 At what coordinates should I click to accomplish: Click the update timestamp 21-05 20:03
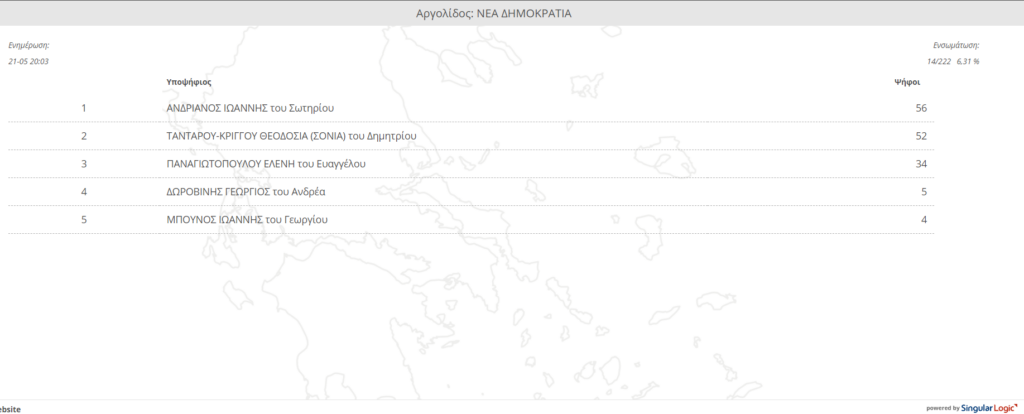[29, 61]
